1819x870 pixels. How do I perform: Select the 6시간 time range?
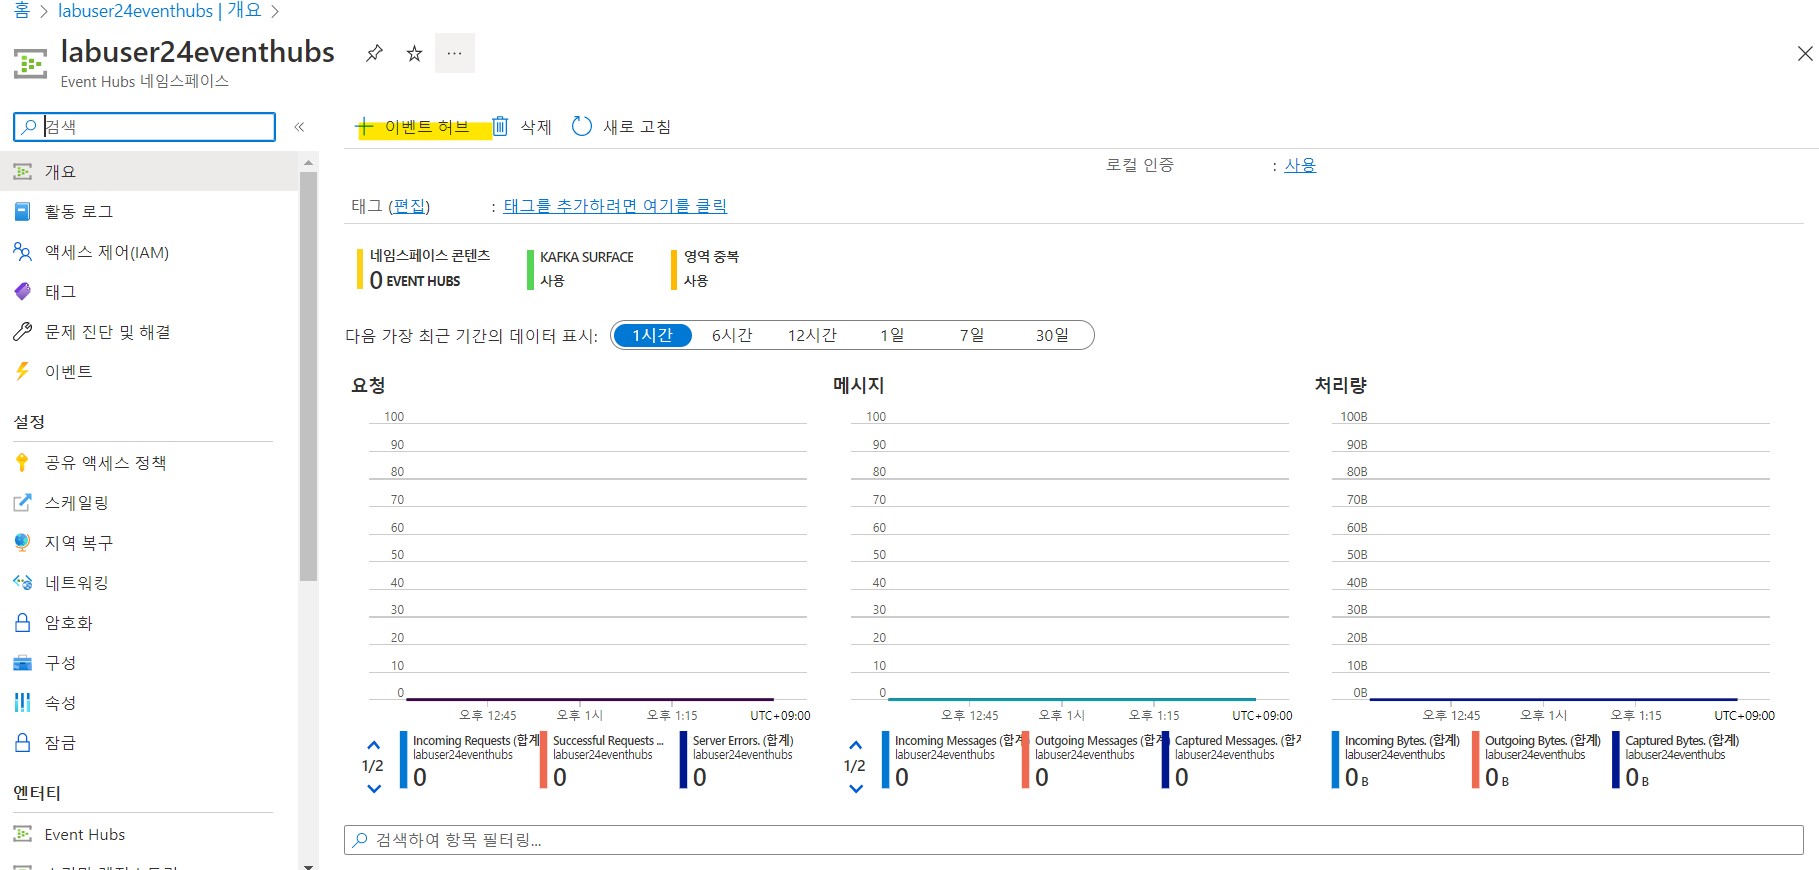pos(732,335)
